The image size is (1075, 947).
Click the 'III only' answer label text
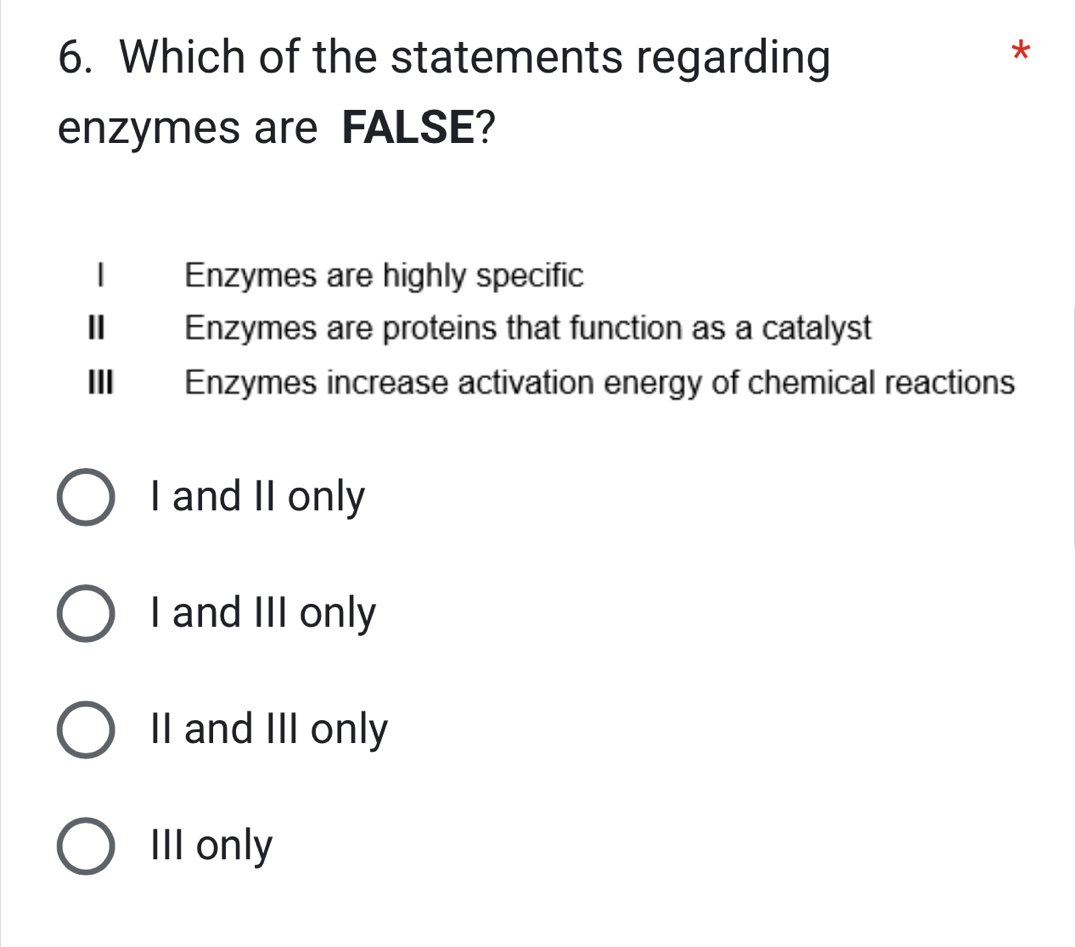[x=210, y=845]
